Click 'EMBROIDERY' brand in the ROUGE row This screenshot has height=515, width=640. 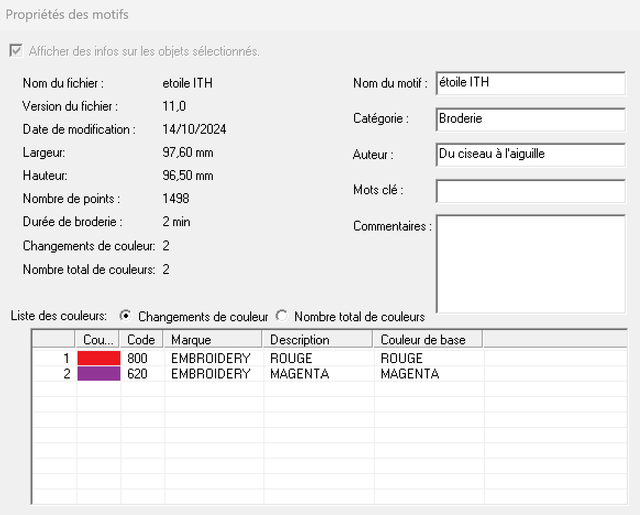pos(211,358)
